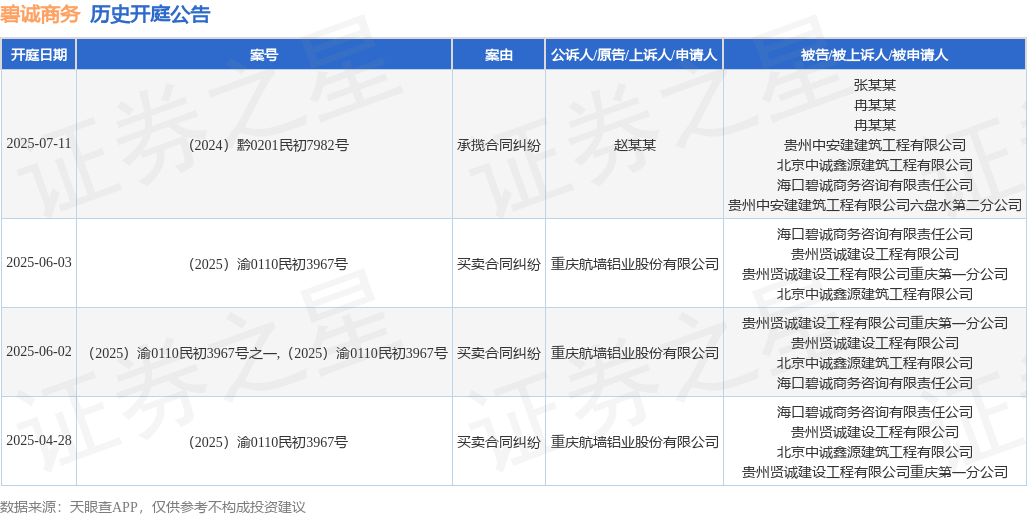Click the 历史开庭公告 heading

click(150, 14)
